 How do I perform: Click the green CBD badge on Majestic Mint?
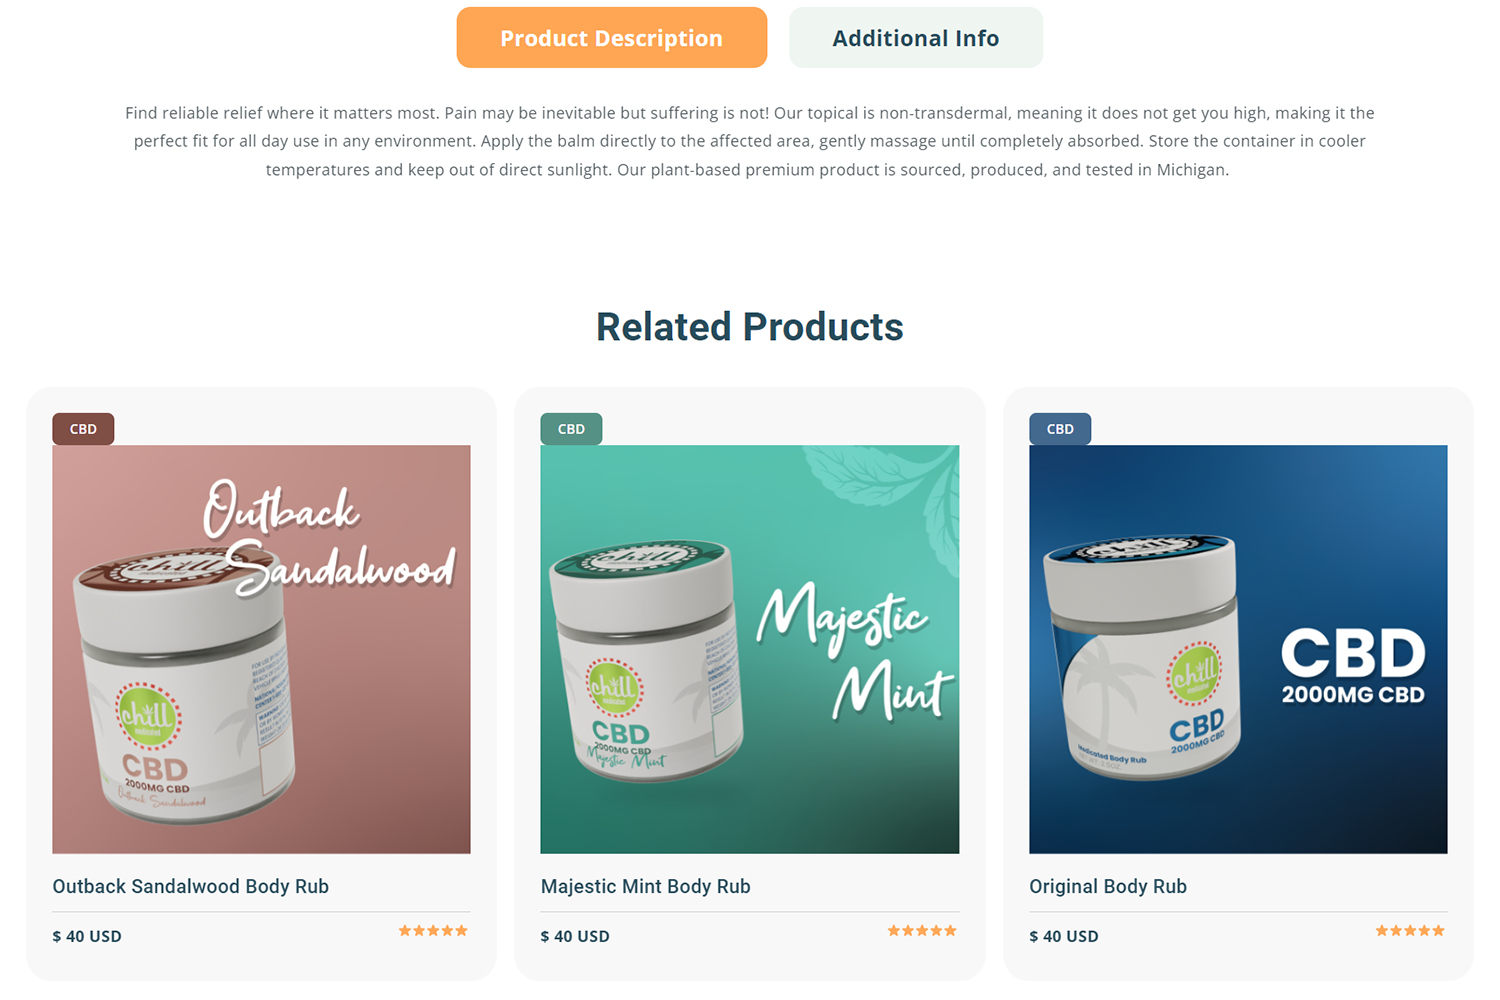571,429
